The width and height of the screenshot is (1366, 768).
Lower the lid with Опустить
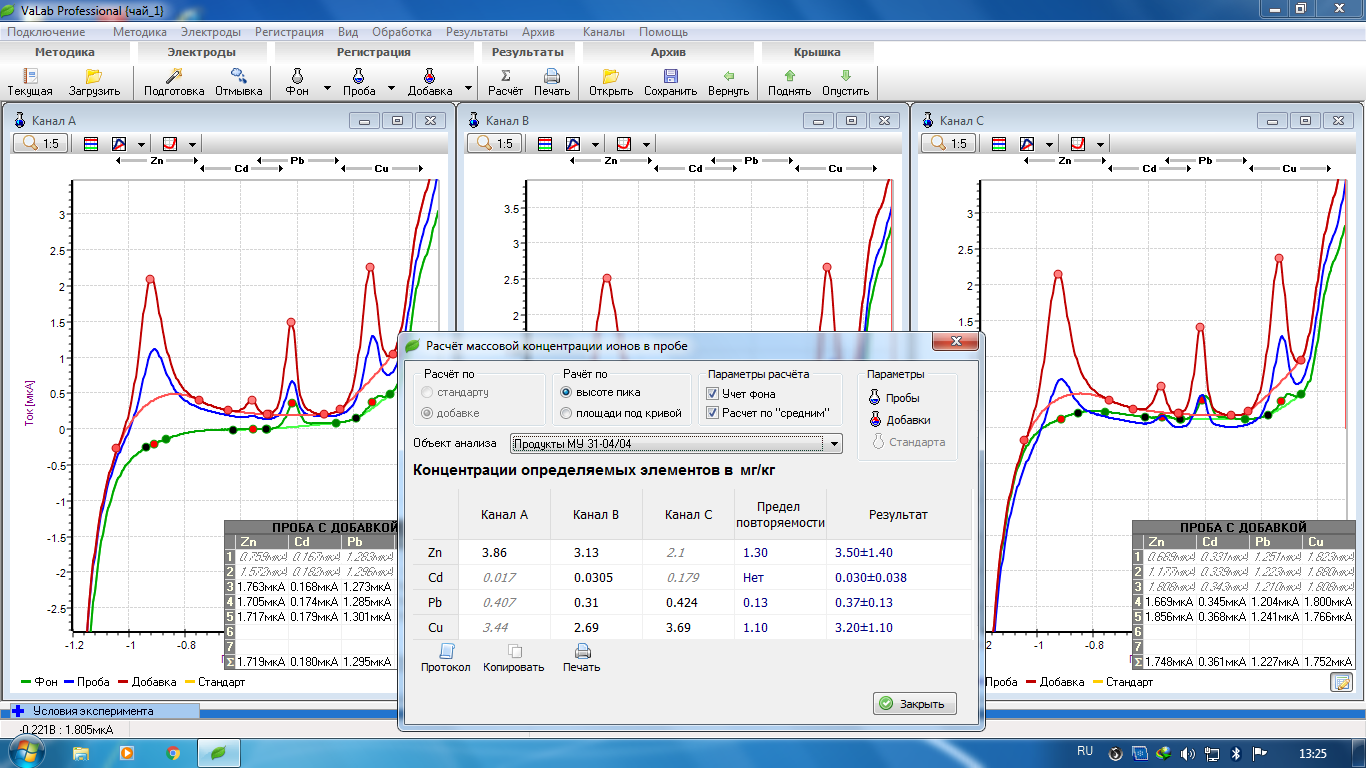846,82
